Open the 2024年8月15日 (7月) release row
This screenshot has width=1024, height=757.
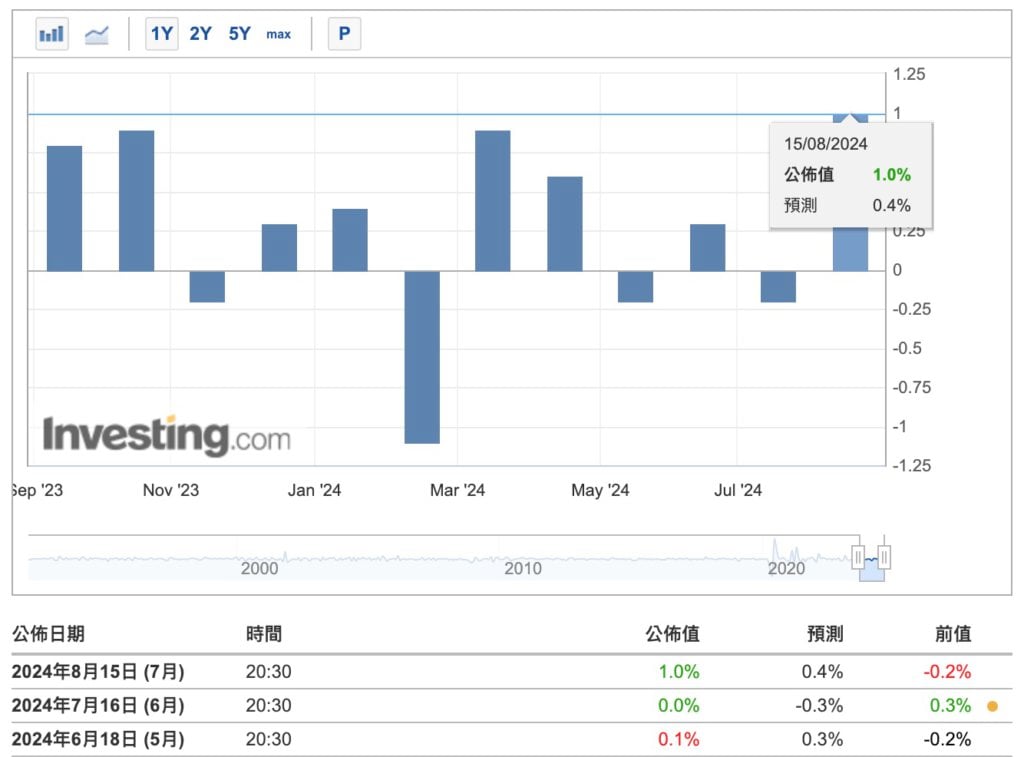[x=98, y=672]
